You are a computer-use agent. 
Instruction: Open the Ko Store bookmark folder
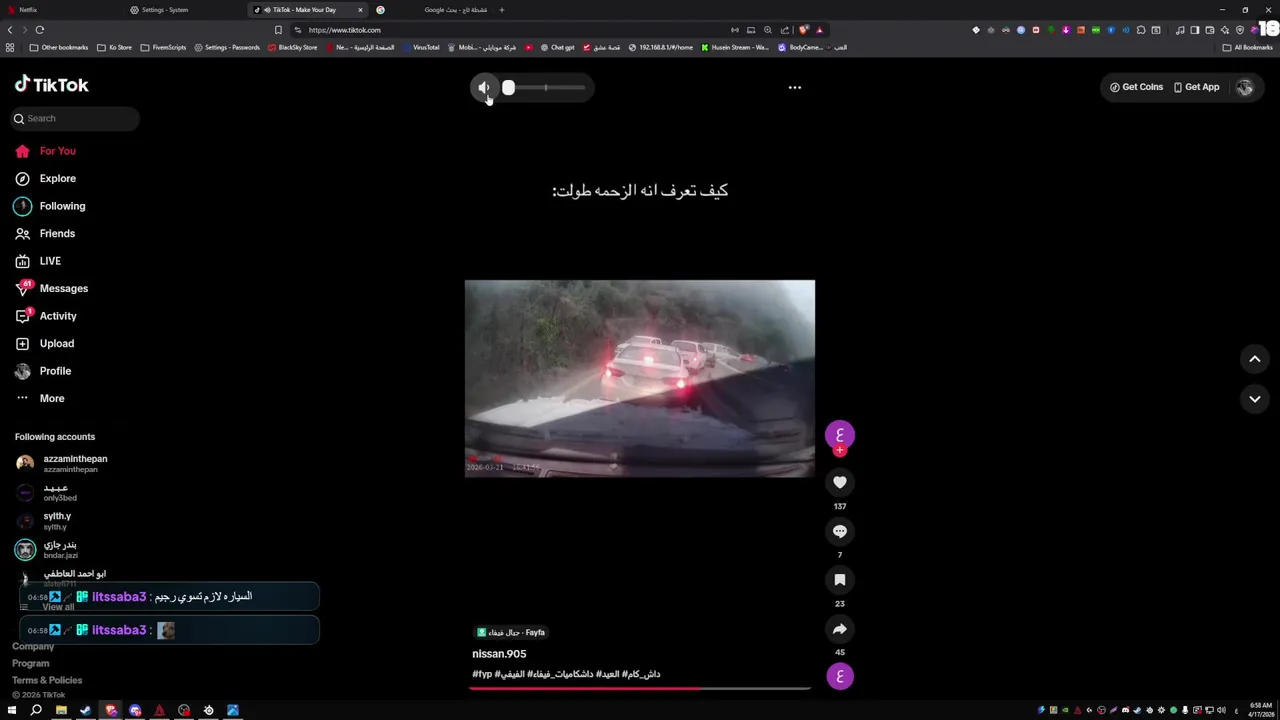point(114,47)
